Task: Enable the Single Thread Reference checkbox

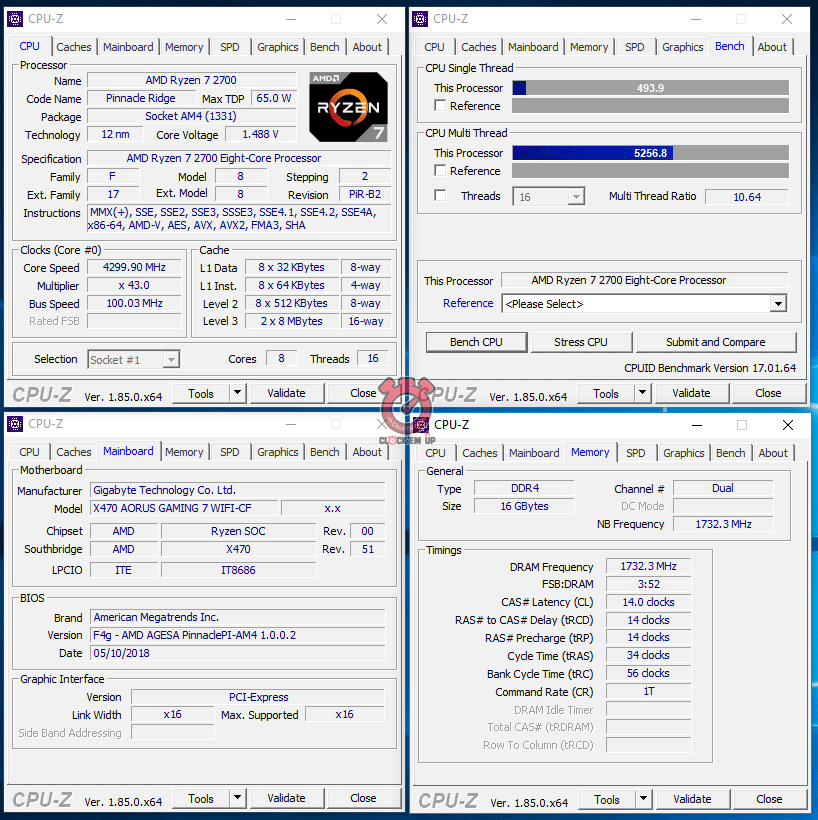Action: tap(440, 106)
